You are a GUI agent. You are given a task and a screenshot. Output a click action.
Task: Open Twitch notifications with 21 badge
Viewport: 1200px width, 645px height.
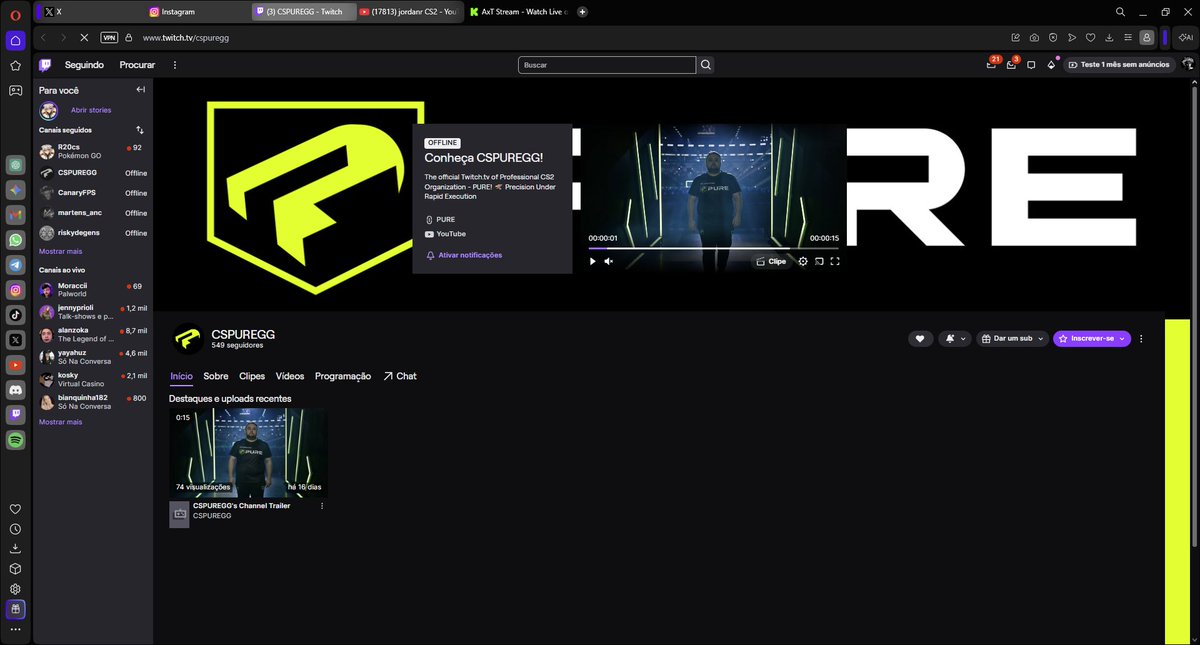(x=992, y=64)
